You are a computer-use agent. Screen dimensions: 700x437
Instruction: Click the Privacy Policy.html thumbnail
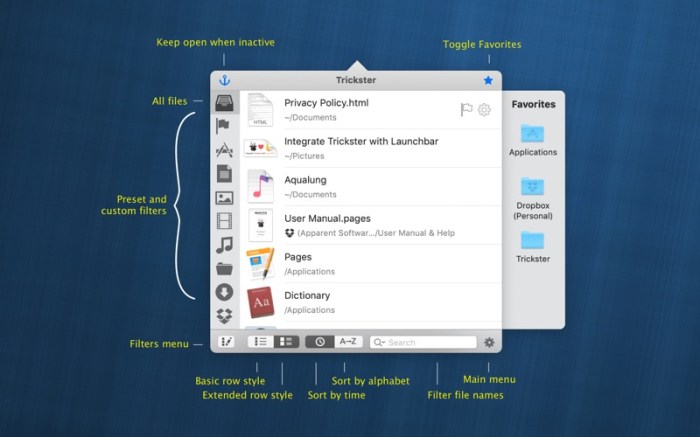pyautogui.click(x=261, y=110)
